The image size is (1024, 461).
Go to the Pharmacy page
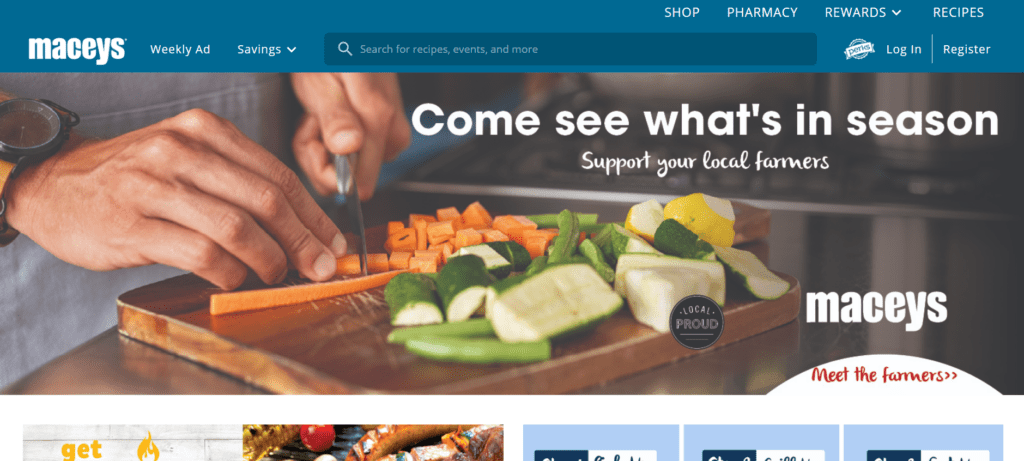(762, 12)
